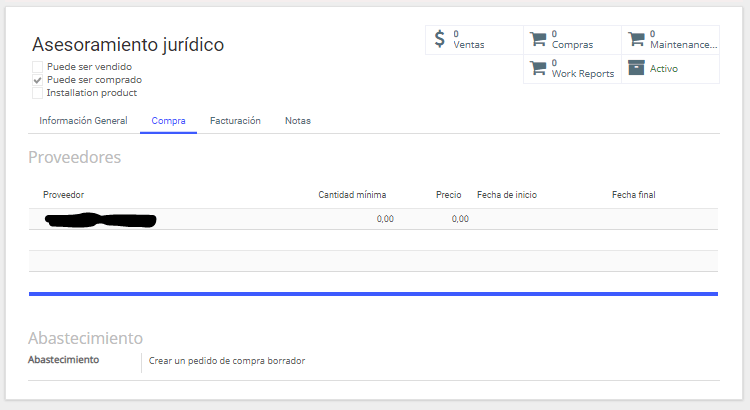Click the Maintenance shopping cart icon

point(636,39)
